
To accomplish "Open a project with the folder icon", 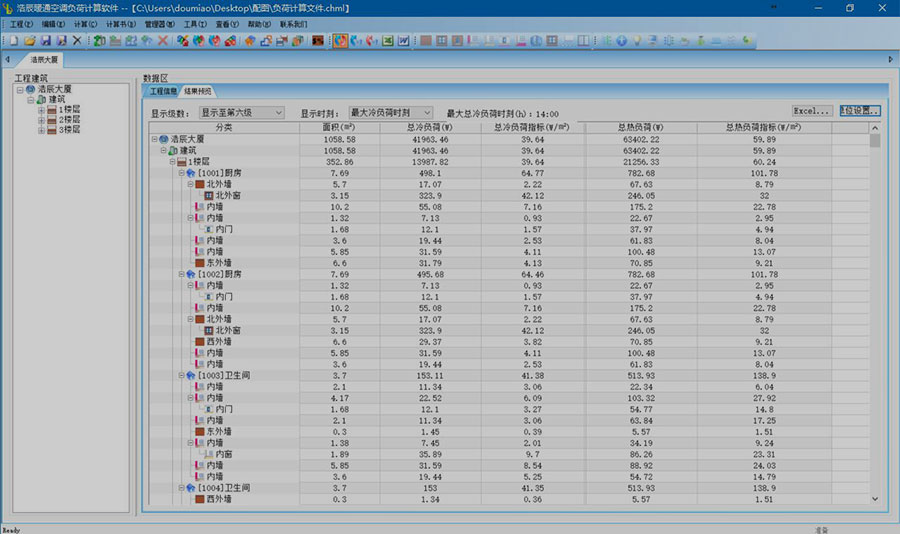I will (29, 41).
